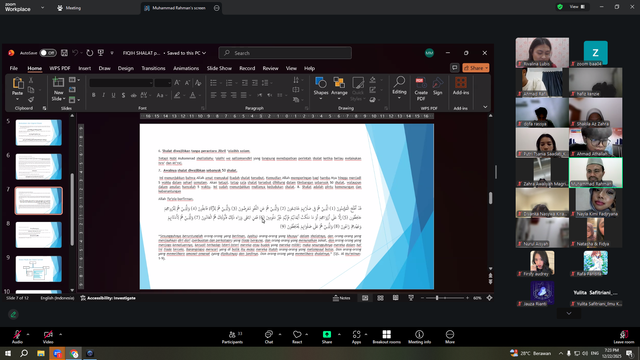Toggle the AutoSave switch in PowerPoint

click(x=48, y=53)
